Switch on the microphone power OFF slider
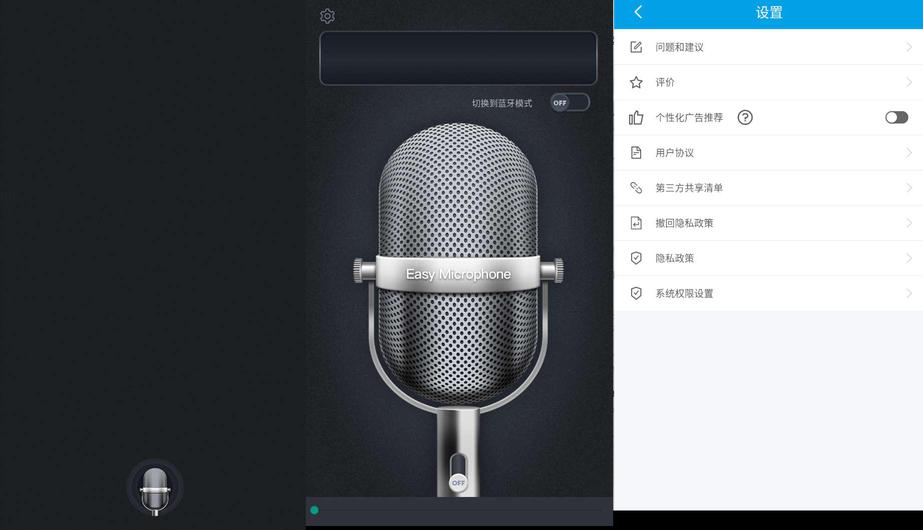This screenshot has width=923, height=530. [458, 473]
